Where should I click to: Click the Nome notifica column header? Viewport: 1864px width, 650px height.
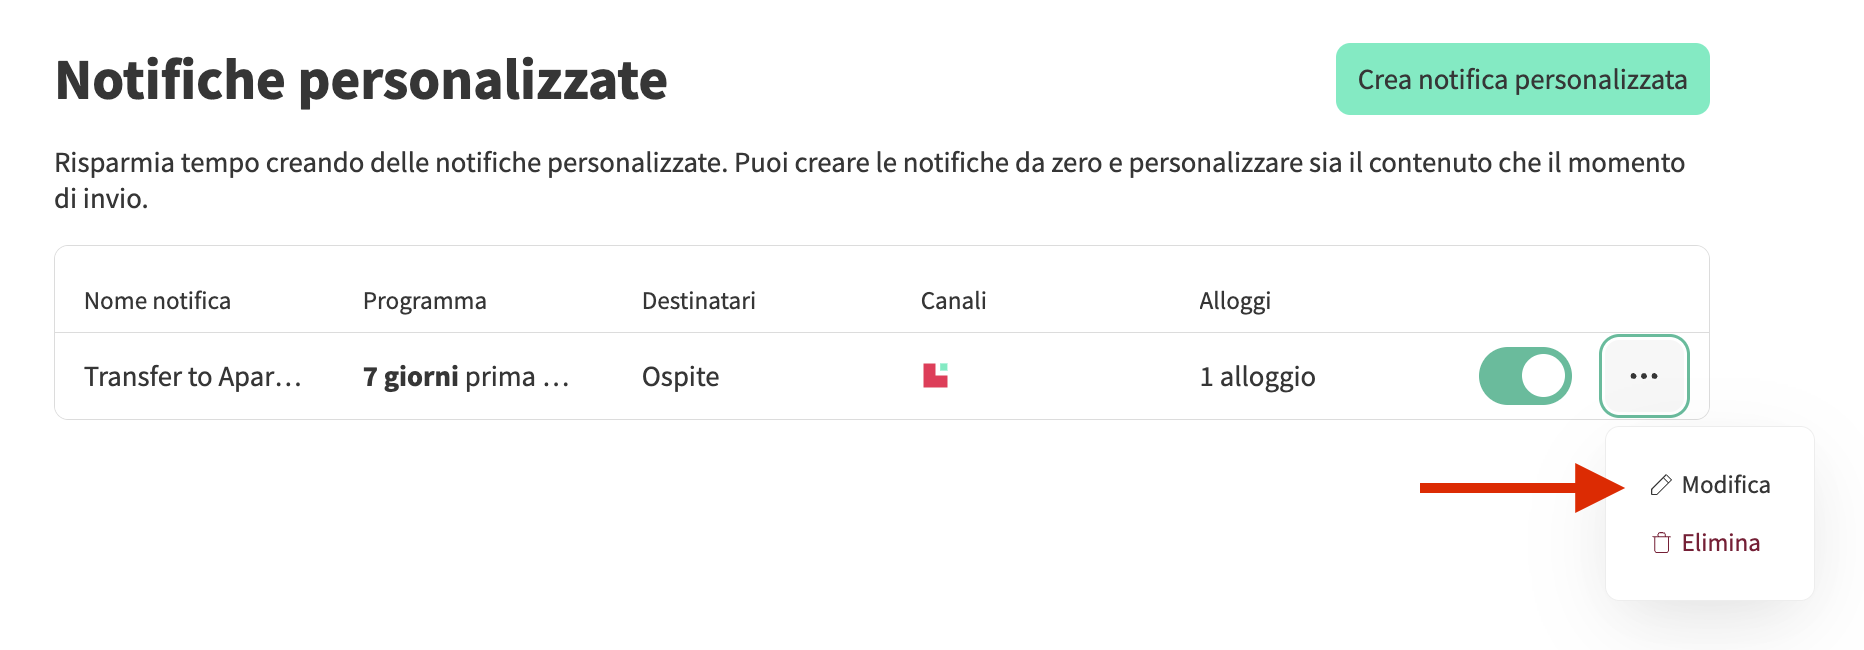pyautogui.click(x=157, y=301)
